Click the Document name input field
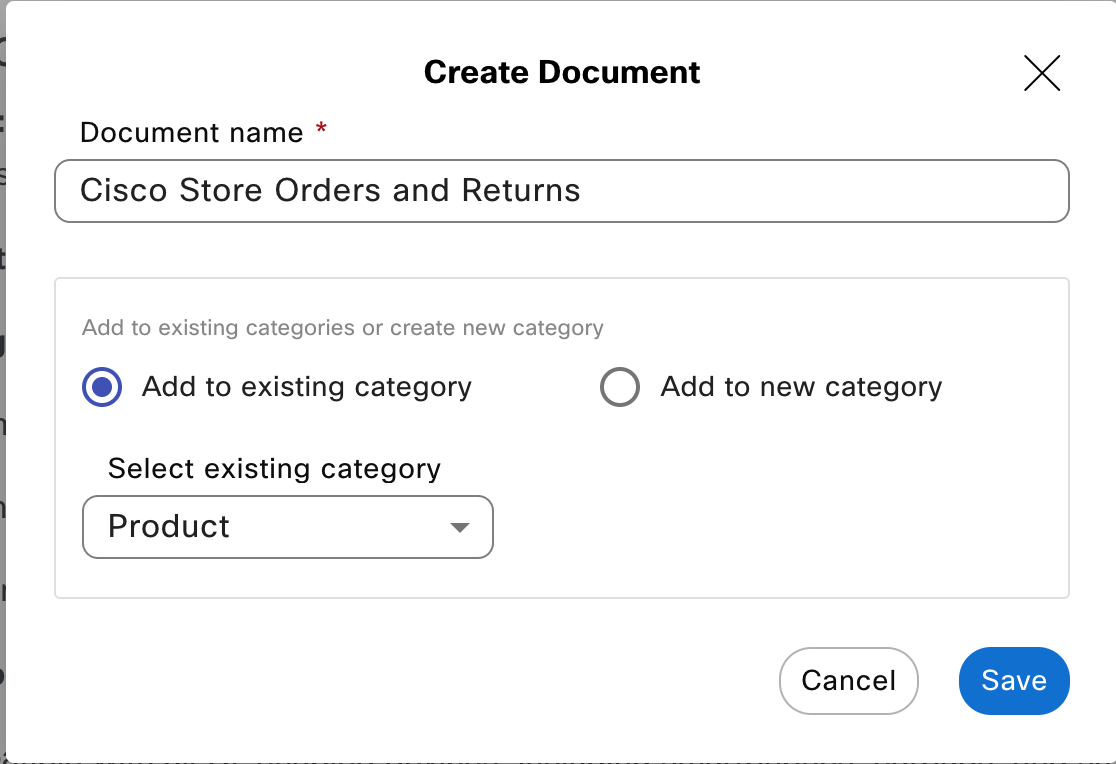 tap(560, 190)
